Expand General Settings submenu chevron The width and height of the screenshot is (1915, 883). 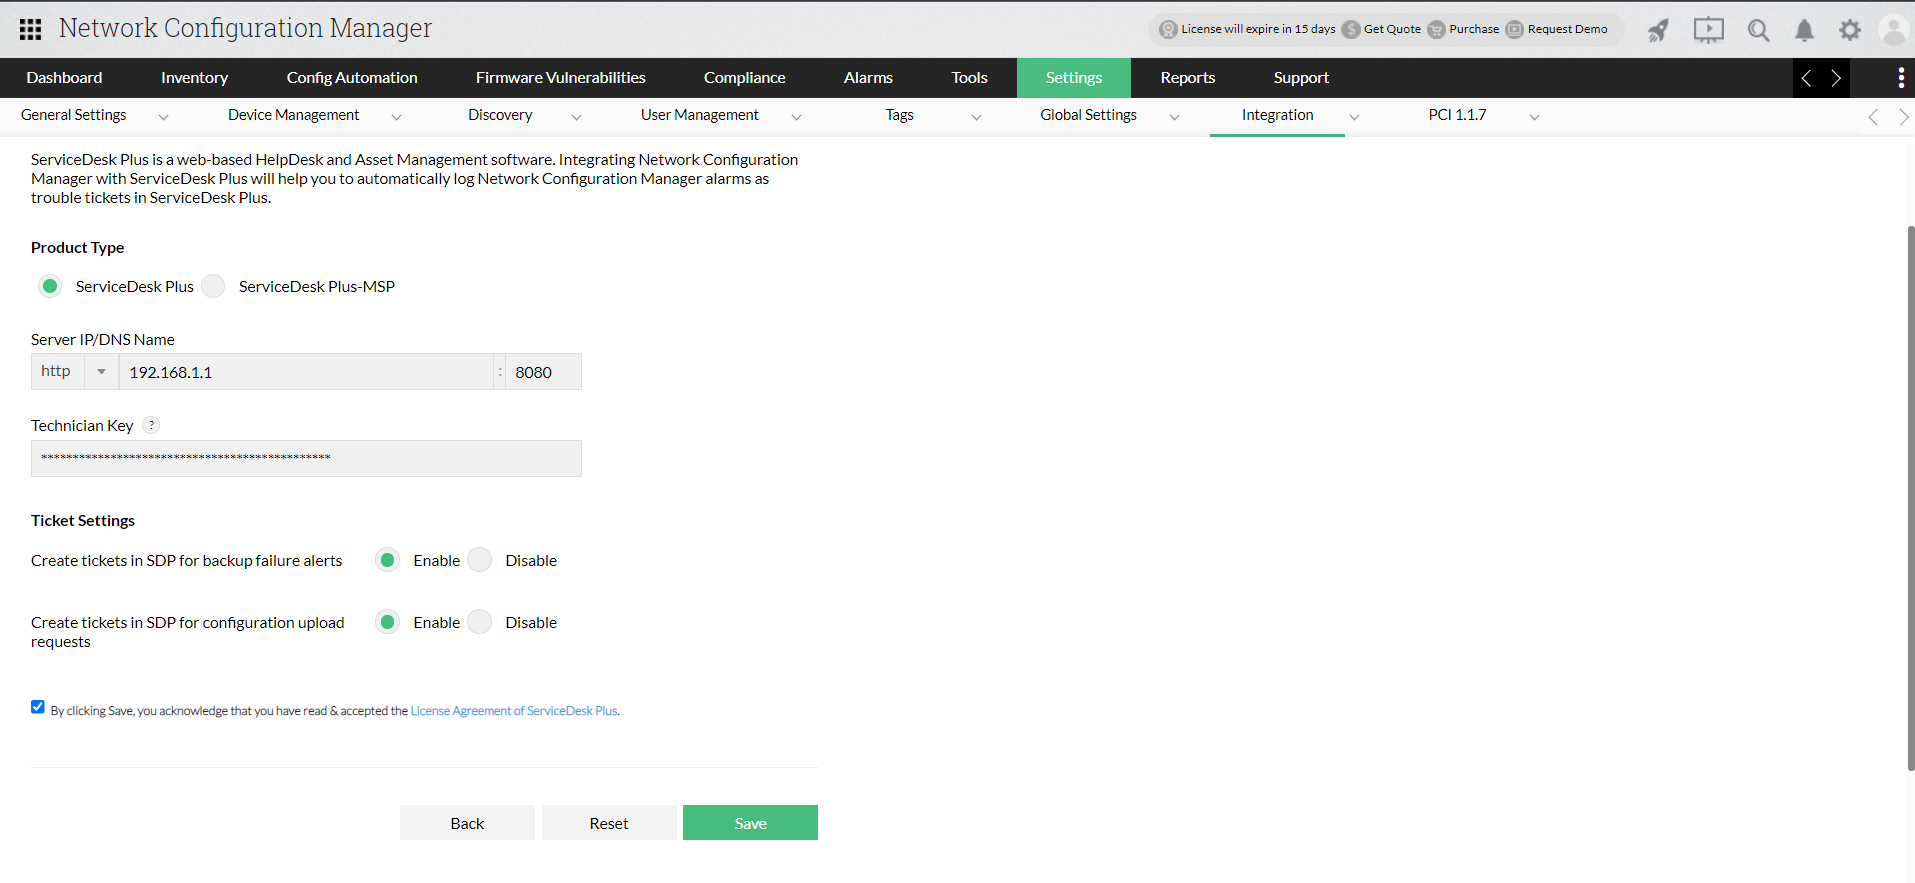(x=163, y=117)
